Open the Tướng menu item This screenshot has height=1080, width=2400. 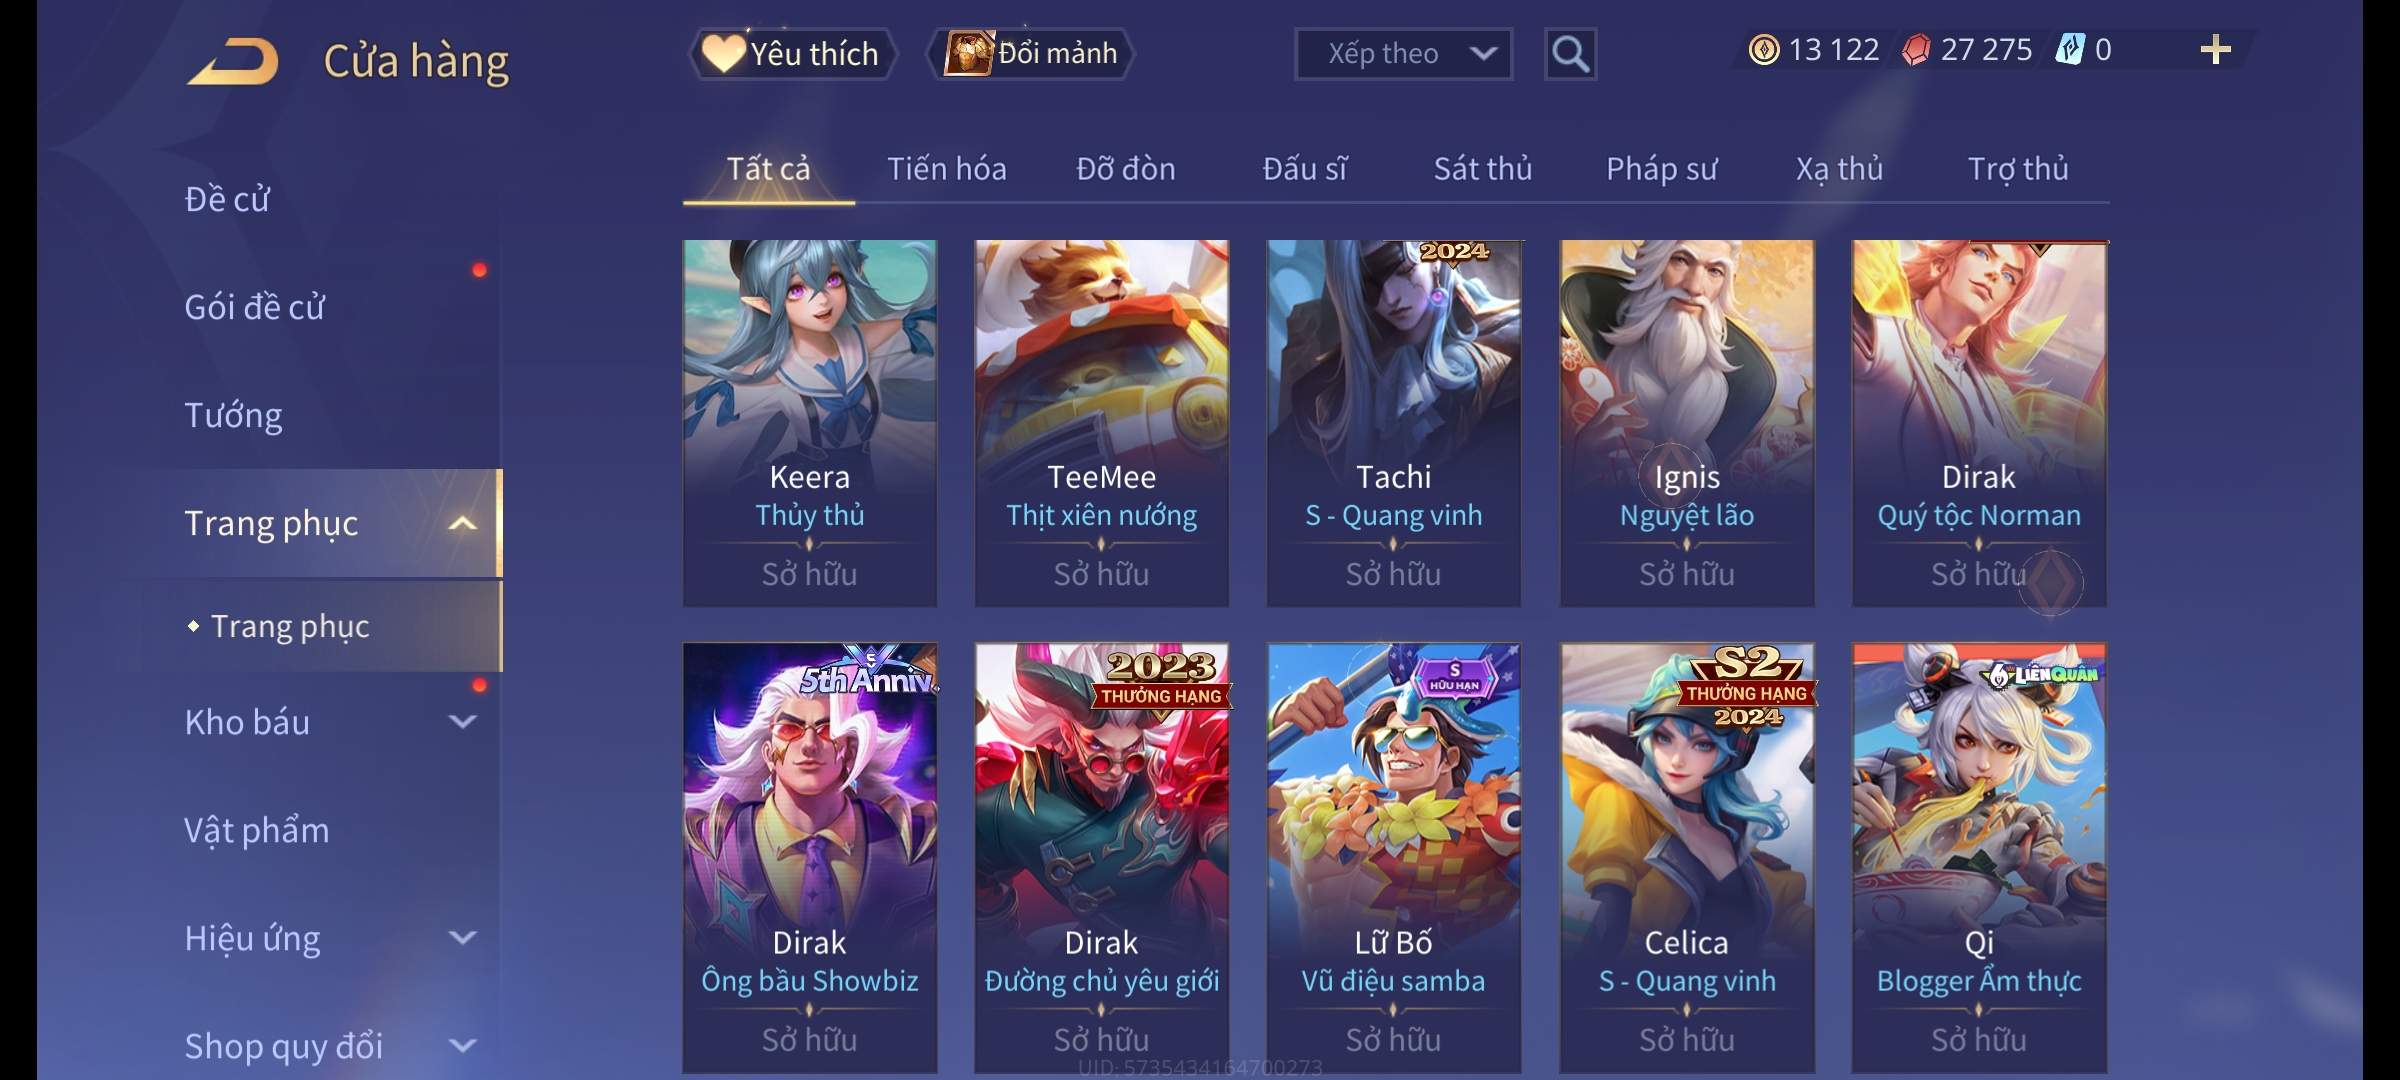(233, 415)
